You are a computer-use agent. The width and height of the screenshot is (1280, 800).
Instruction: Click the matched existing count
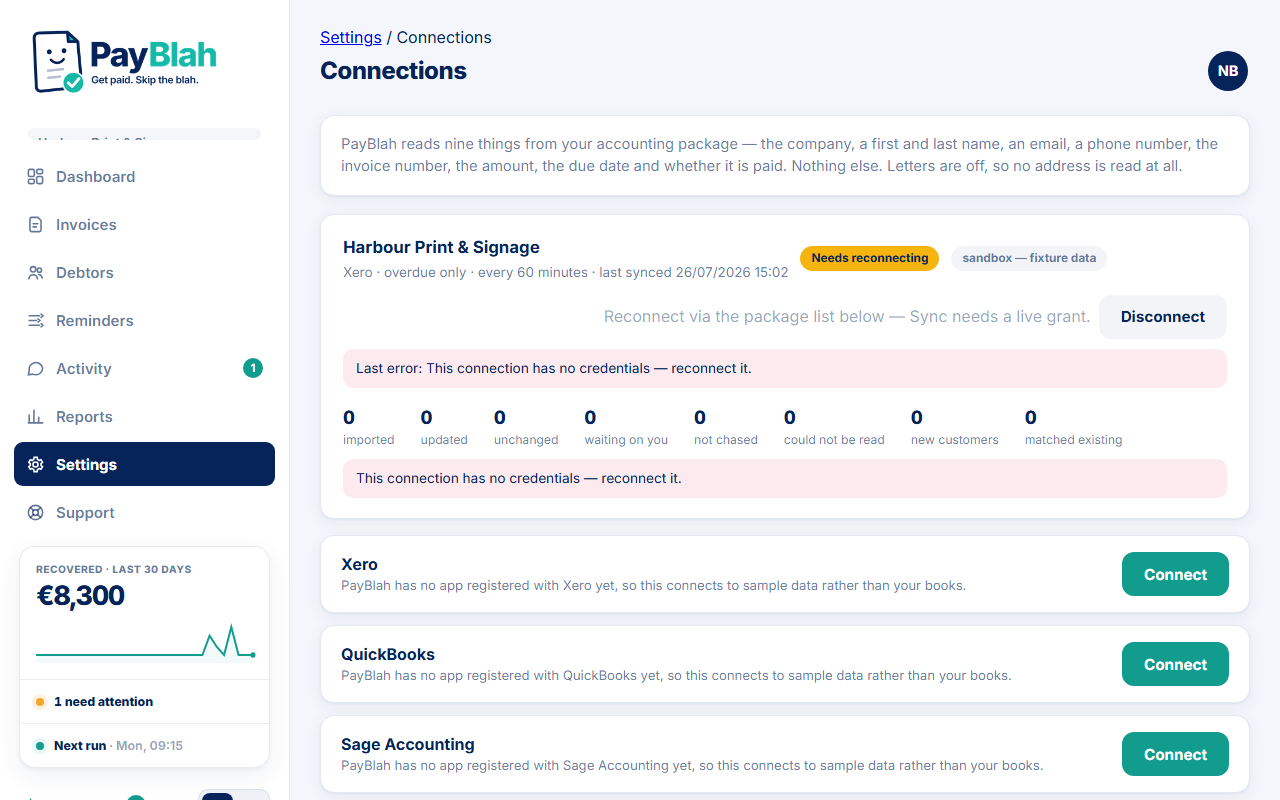point(1074,427)
